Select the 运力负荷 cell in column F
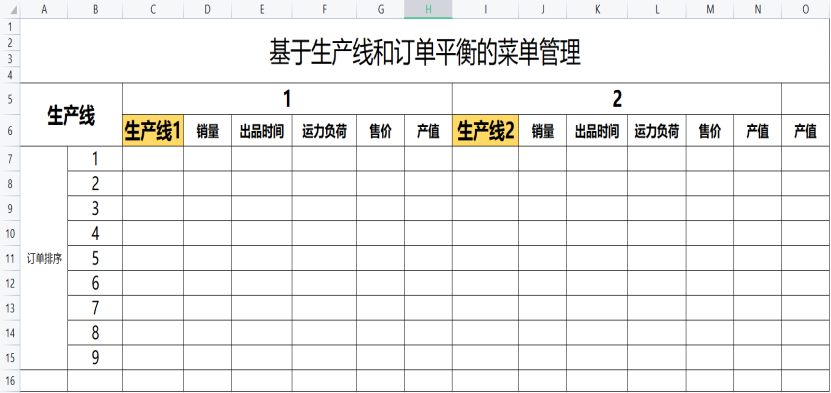The image size is (831, 393). (324, 130)
